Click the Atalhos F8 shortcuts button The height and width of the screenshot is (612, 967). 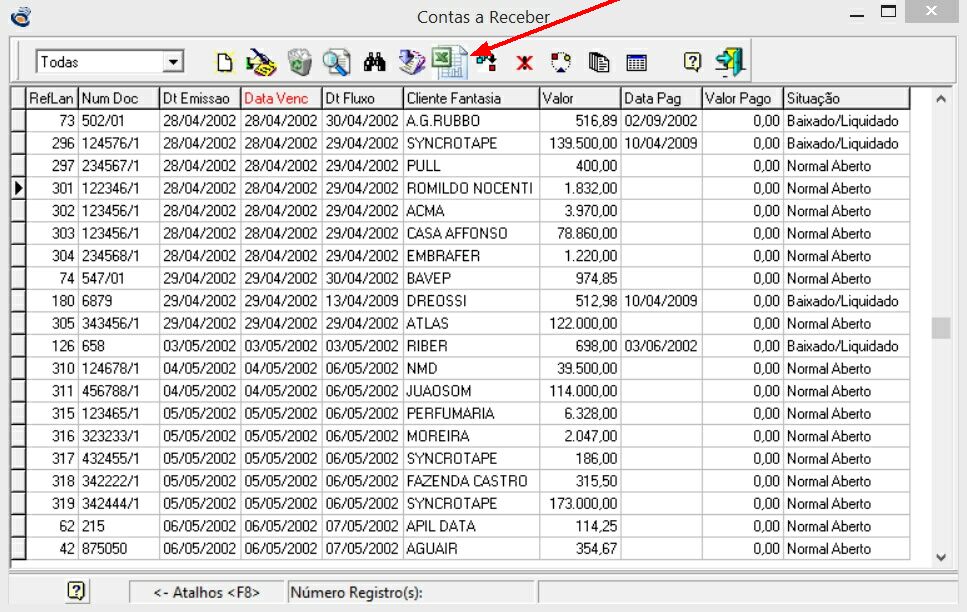click(207, 592)
